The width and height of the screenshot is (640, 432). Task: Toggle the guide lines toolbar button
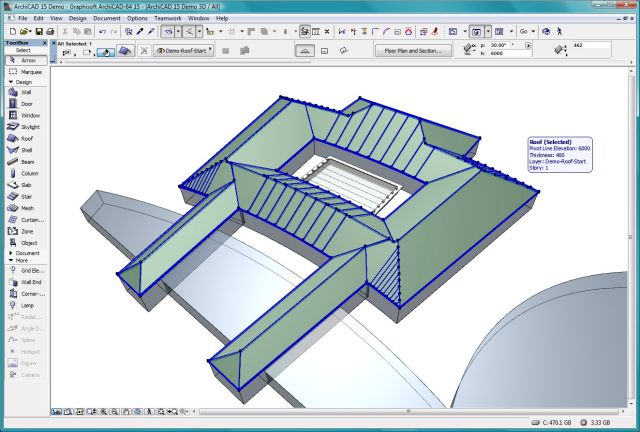[x=168, y=31]
